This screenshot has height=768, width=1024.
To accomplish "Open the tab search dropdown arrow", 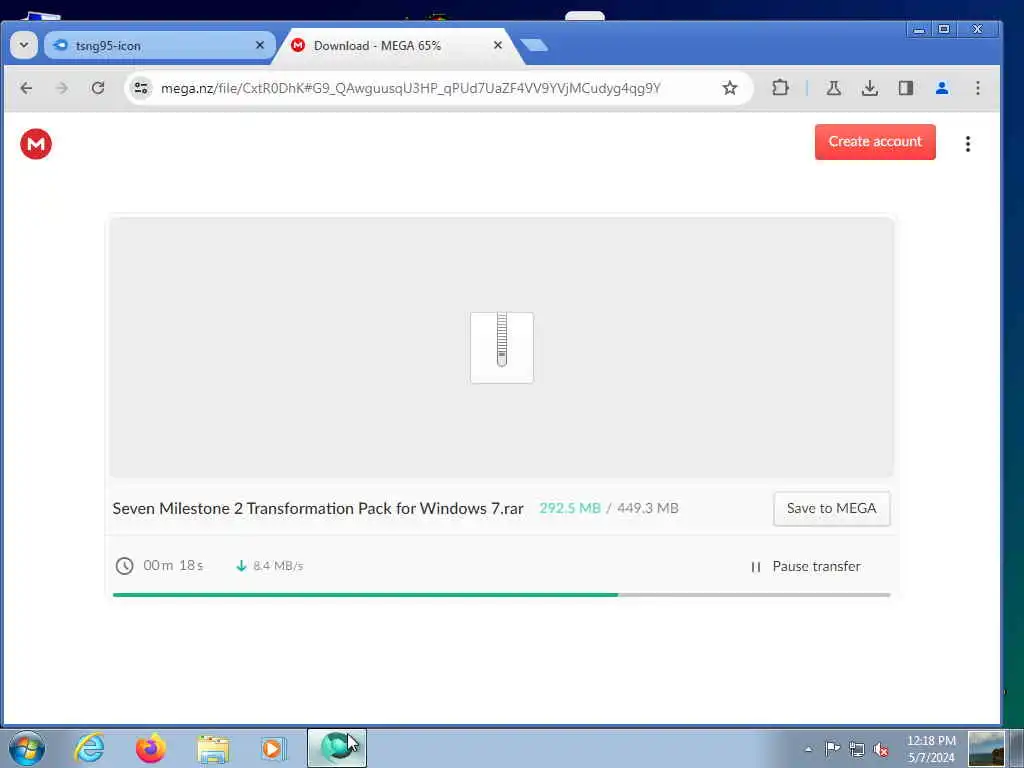I will (24, 46).
